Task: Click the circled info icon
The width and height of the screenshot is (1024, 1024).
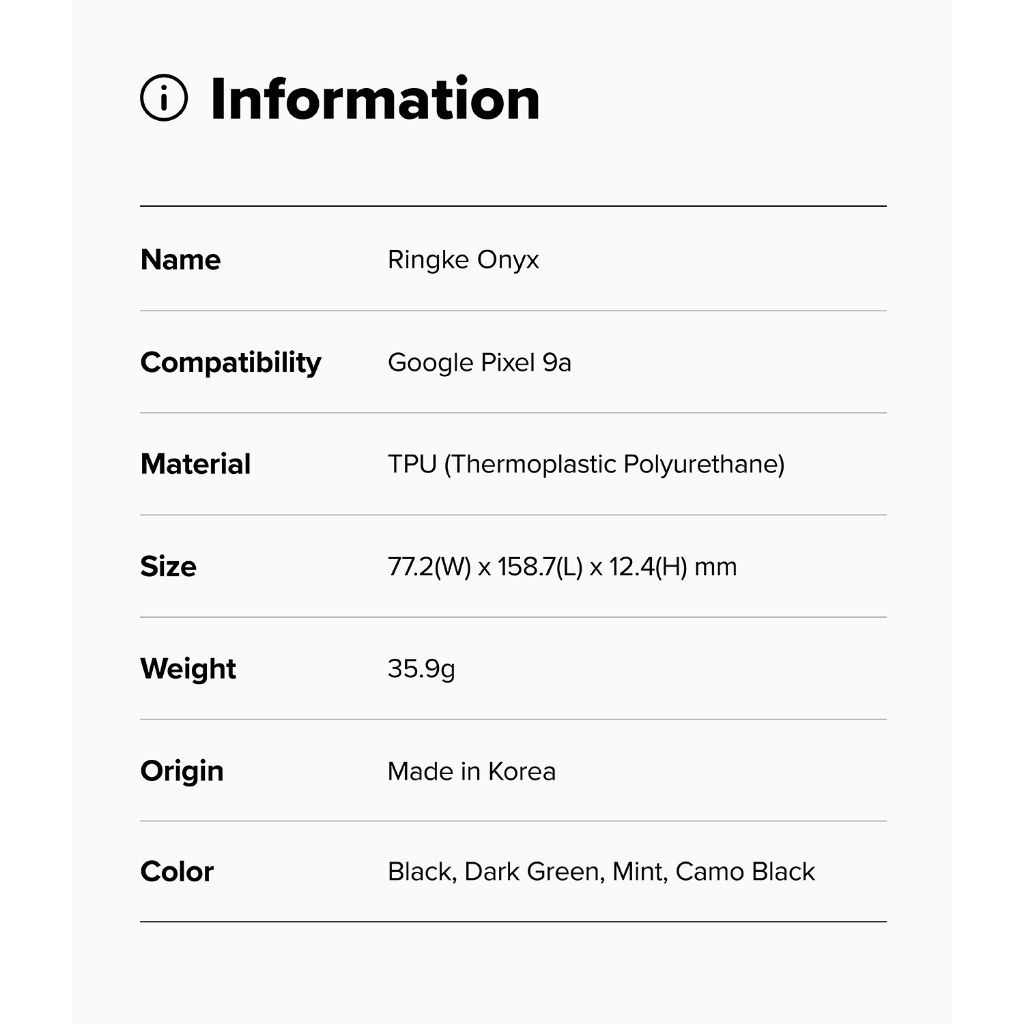Action: pyautogui.click(x=164, y=98)
